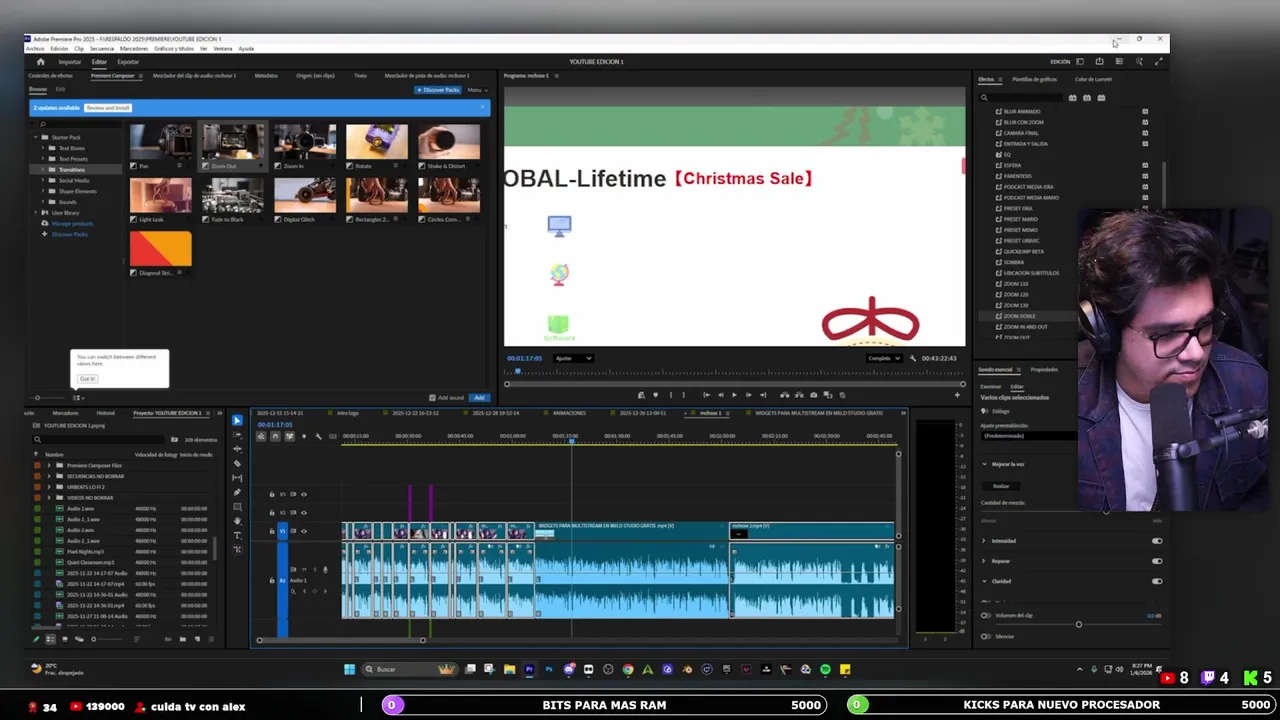Open the Ajustar zoom level dropdown
Image resolution: width=1280 pixels, height=720 pixels.
click(x=573, y=358)
